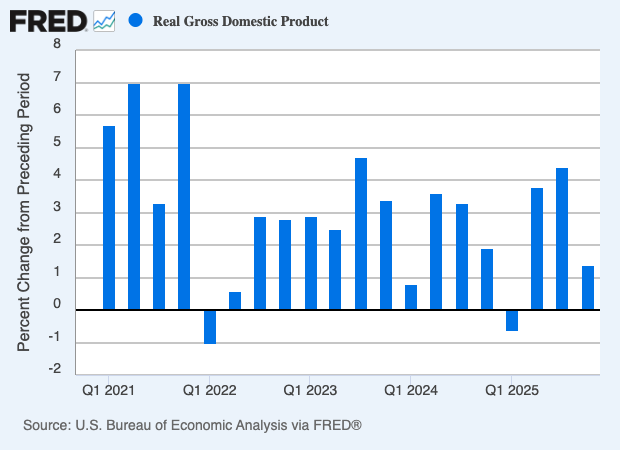Select the negative bar at Q1 2022
Image resolution: width=620 pixels, height=450 pixels.
(210, 327)
